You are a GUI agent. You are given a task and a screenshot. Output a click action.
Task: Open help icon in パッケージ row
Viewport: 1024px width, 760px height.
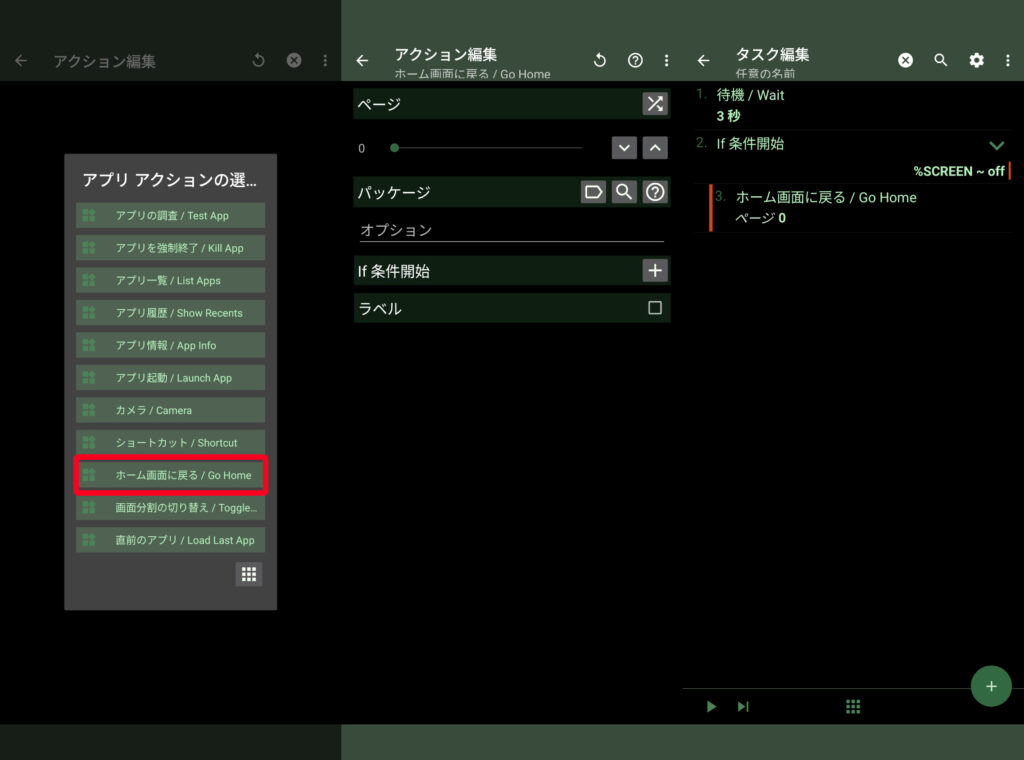655,192
